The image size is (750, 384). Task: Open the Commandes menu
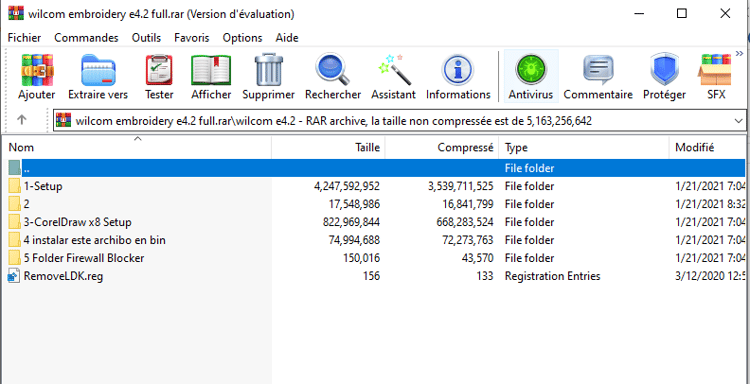tap(86, 38)
